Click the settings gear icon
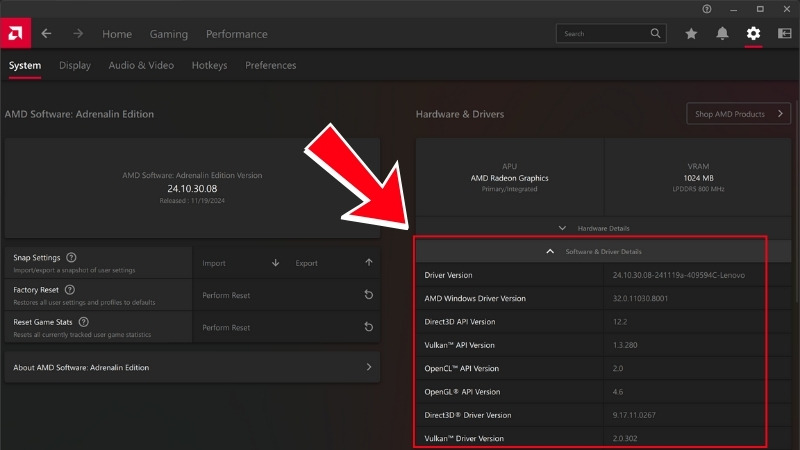This screenshot has width=800, height=450. 753,33
